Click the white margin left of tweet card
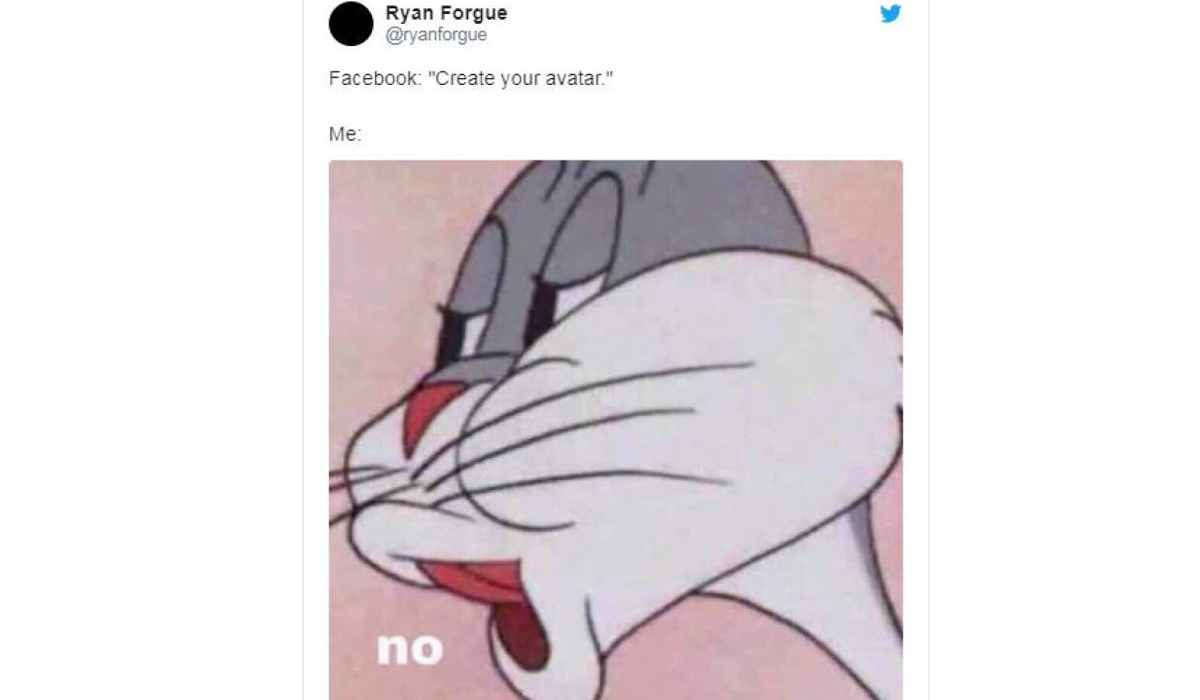Screen dimensions: 1200x700 (150, 350)
